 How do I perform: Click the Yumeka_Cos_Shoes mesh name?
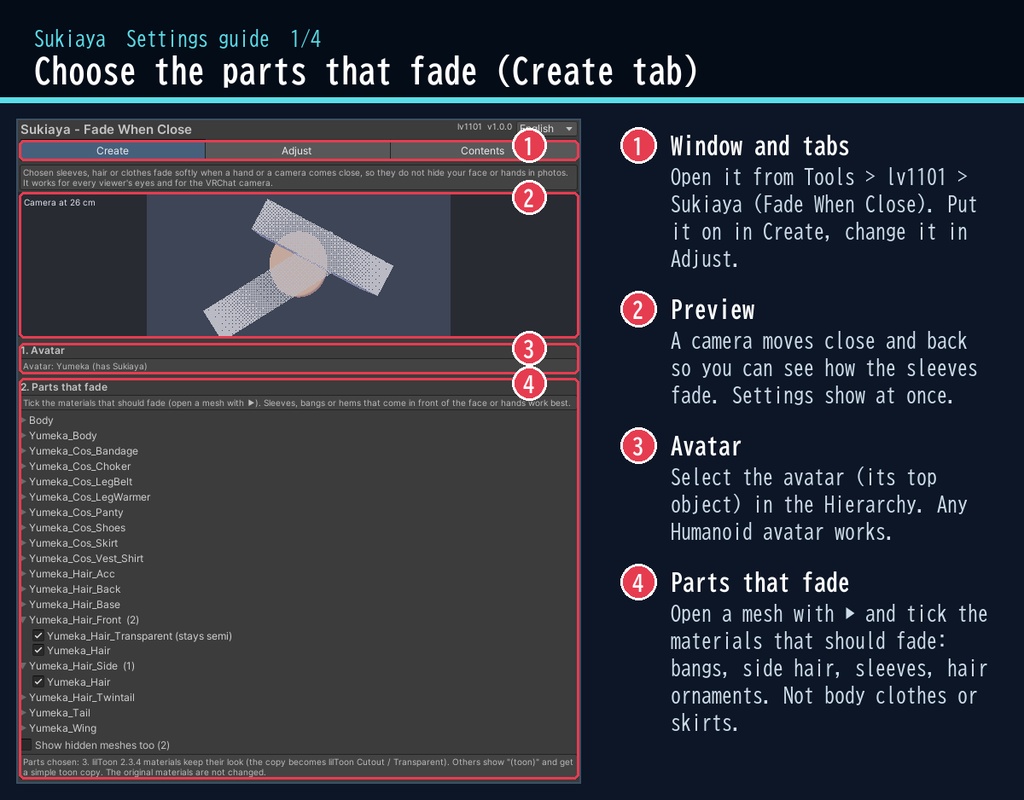click(77, 528)
